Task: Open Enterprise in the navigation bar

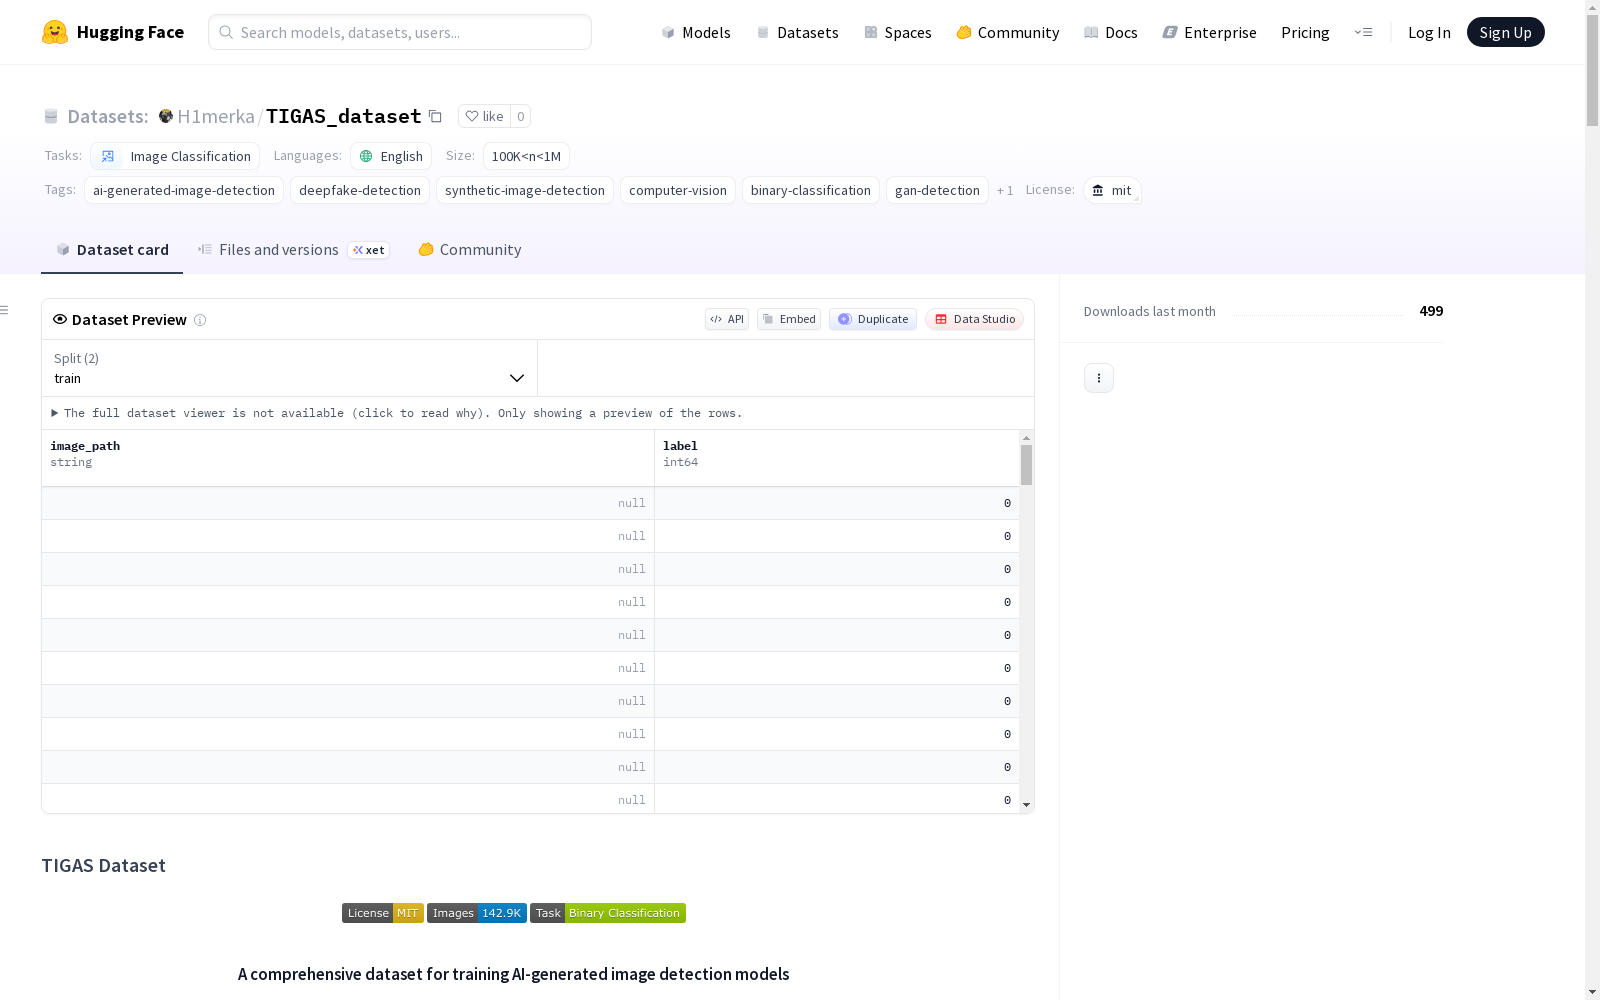Action: click(x=1209, y=32)
